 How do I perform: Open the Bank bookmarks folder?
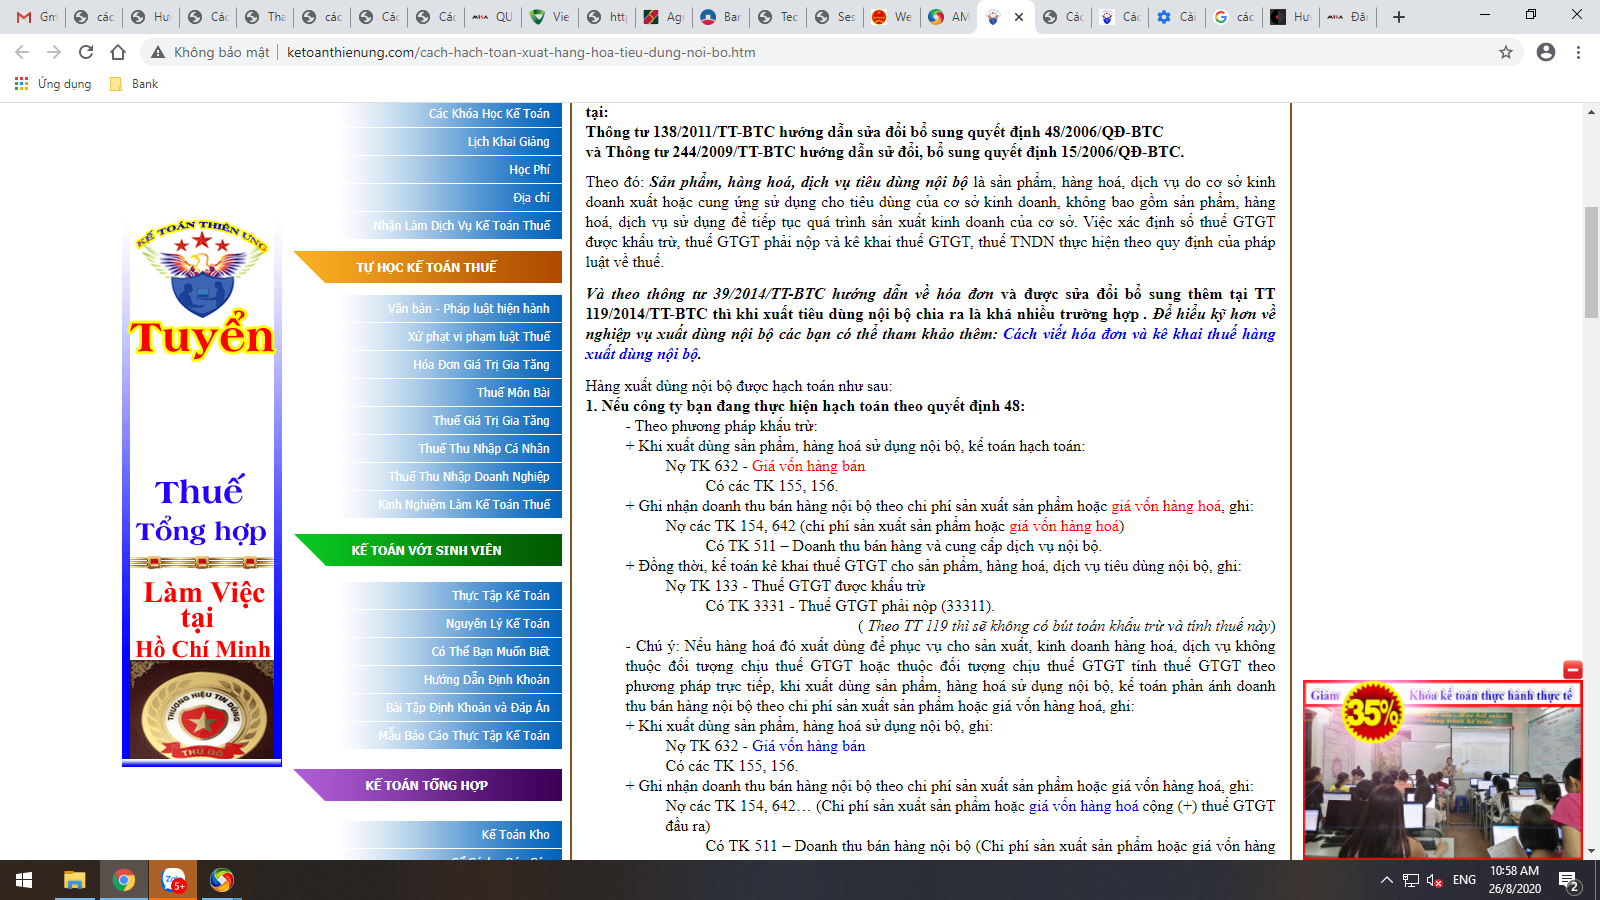coord(134,84)
